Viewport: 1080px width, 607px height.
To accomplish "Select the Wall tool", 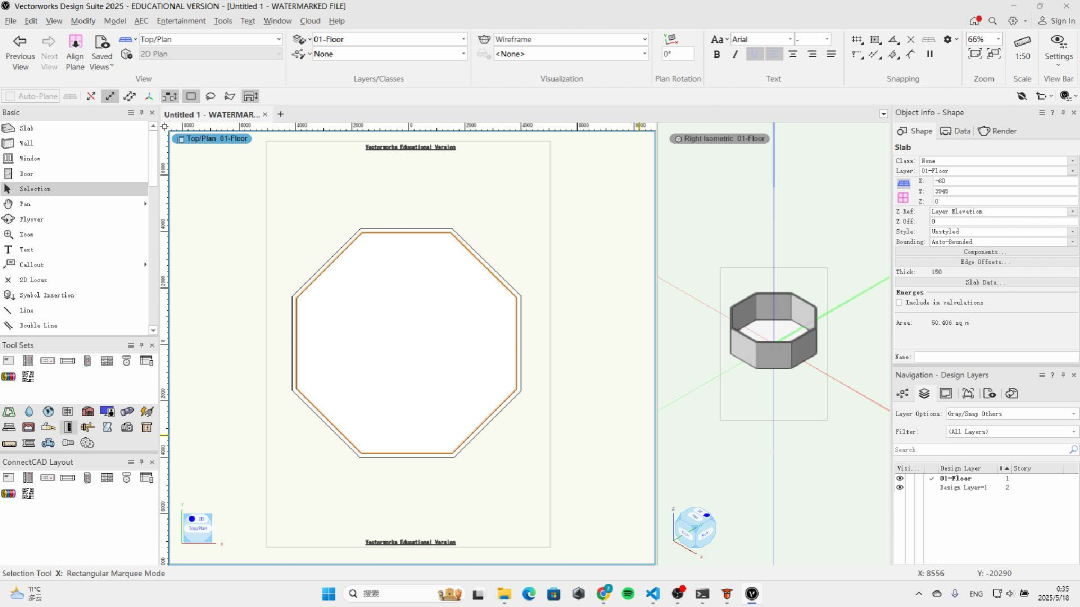I will (26, 143).
